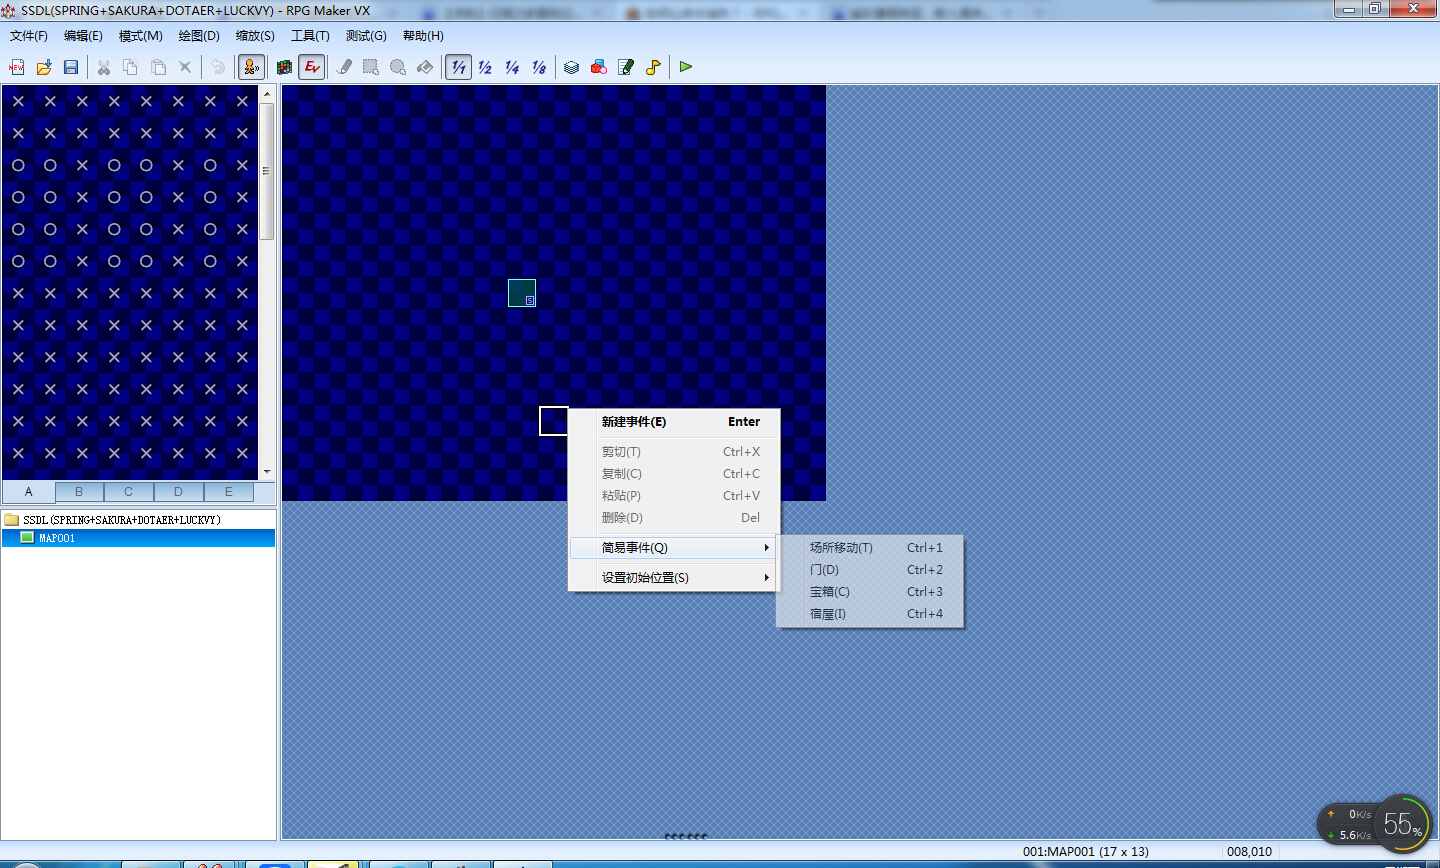1440x868 pixels.
Task: Switch to tileset tab B
Action: click(79, 492)
